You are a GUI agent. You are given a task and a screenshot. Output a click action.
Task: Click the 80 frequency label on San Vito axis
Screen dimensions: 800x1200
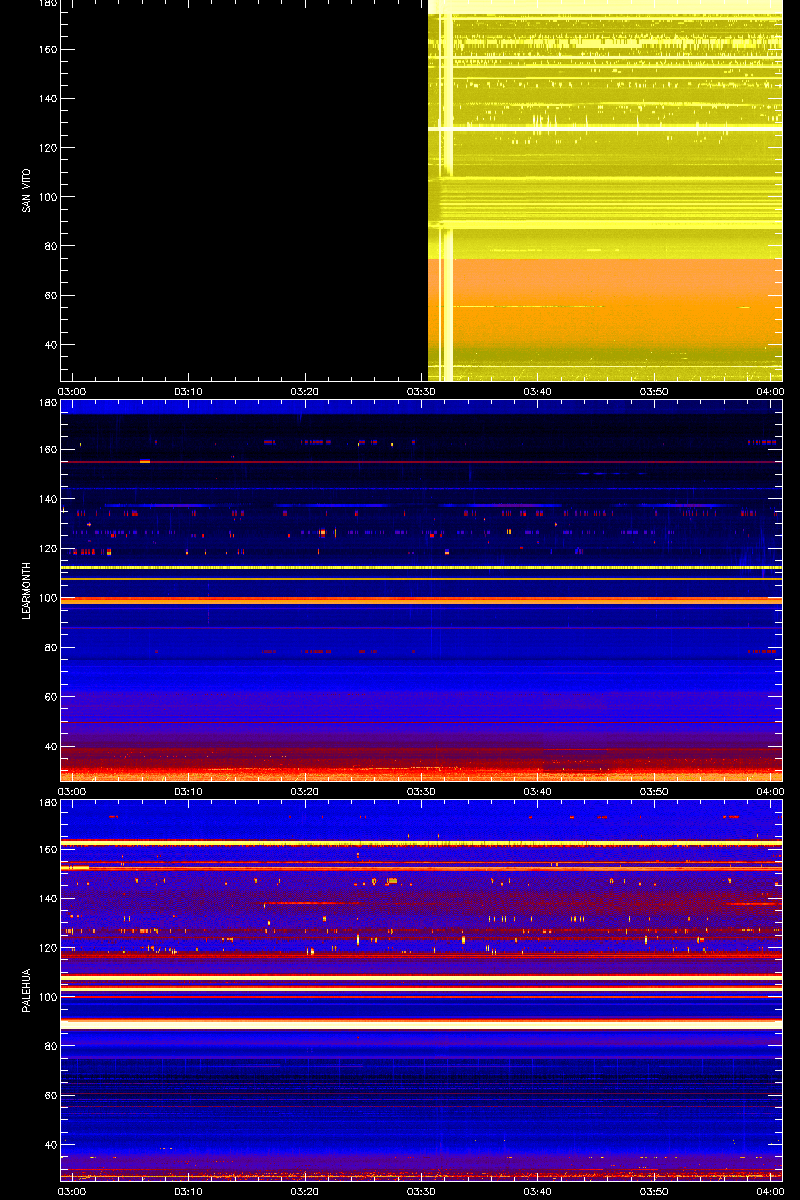click(x=50, y=245)
